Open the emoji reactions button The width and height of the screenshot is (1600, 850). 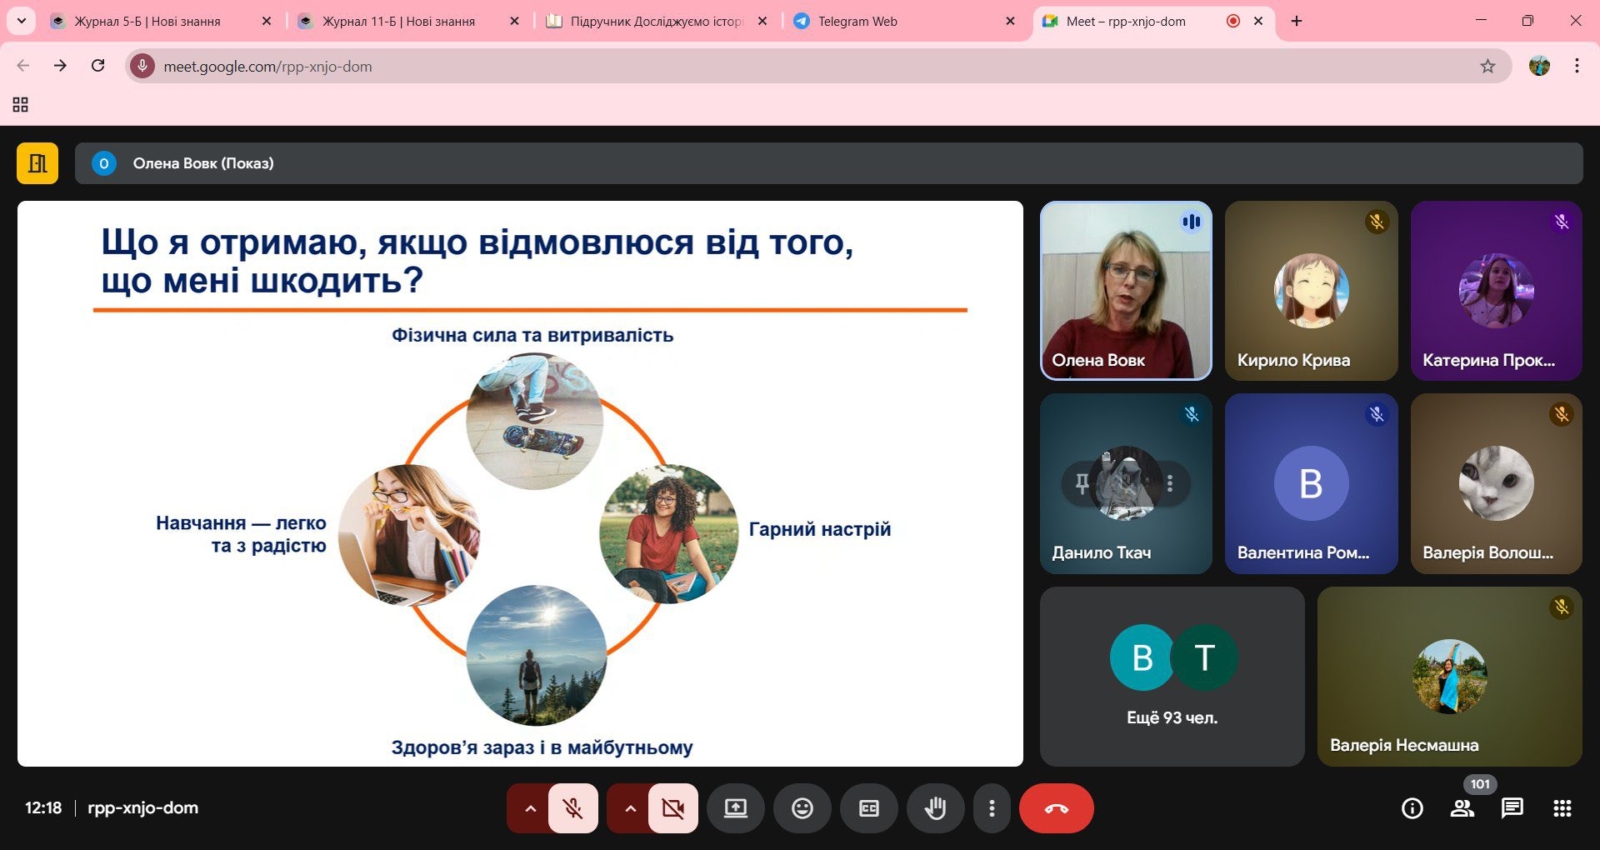click(802, 808)
